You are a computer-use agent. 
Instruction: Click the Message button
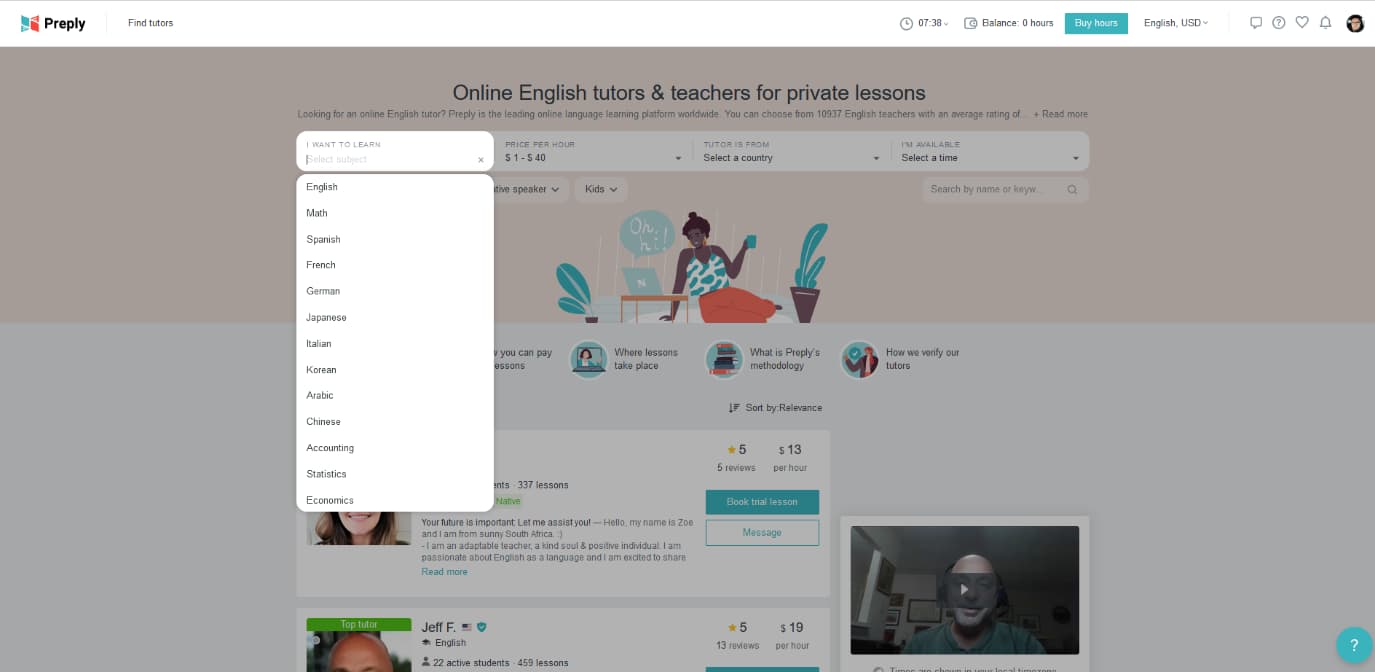[762, 533]
